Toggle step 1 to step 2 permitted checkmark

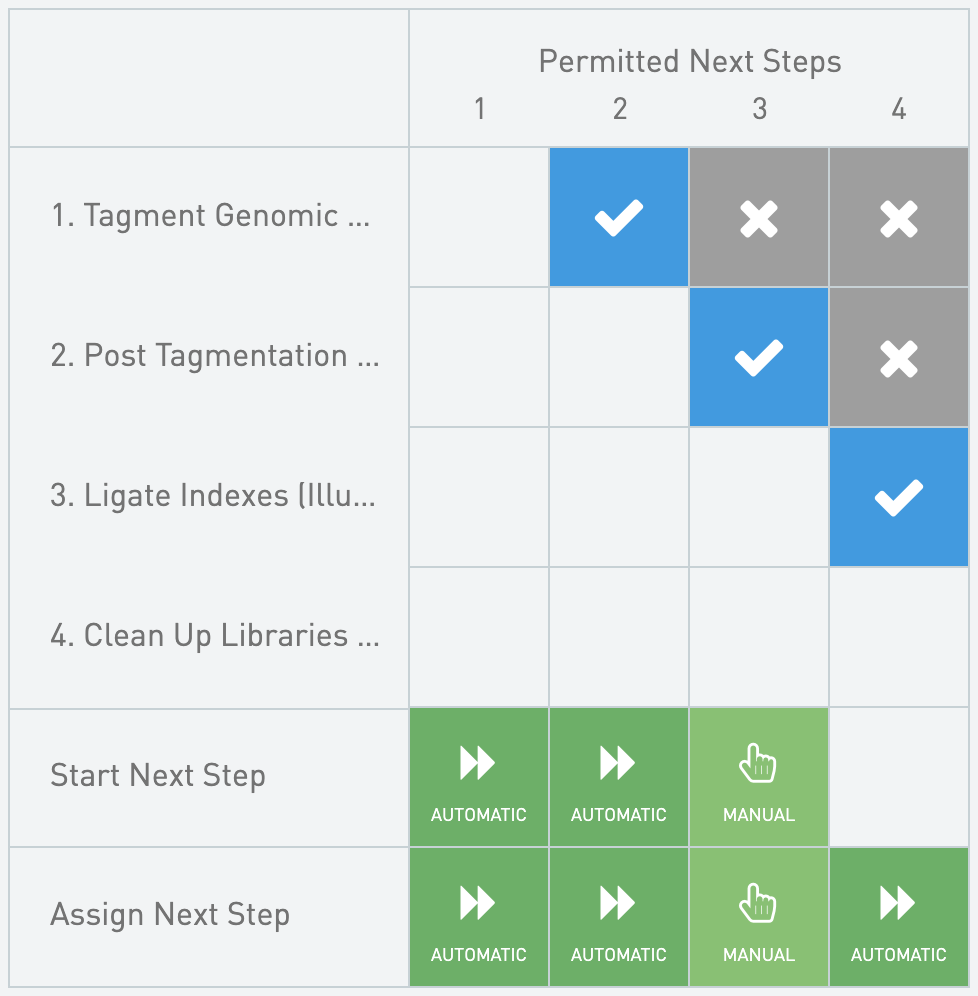(x=619, y=217)
